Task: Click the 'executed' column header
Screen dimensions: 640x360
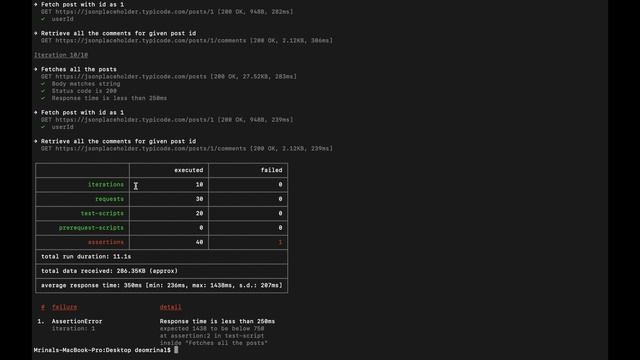Action: click(189, 170)
